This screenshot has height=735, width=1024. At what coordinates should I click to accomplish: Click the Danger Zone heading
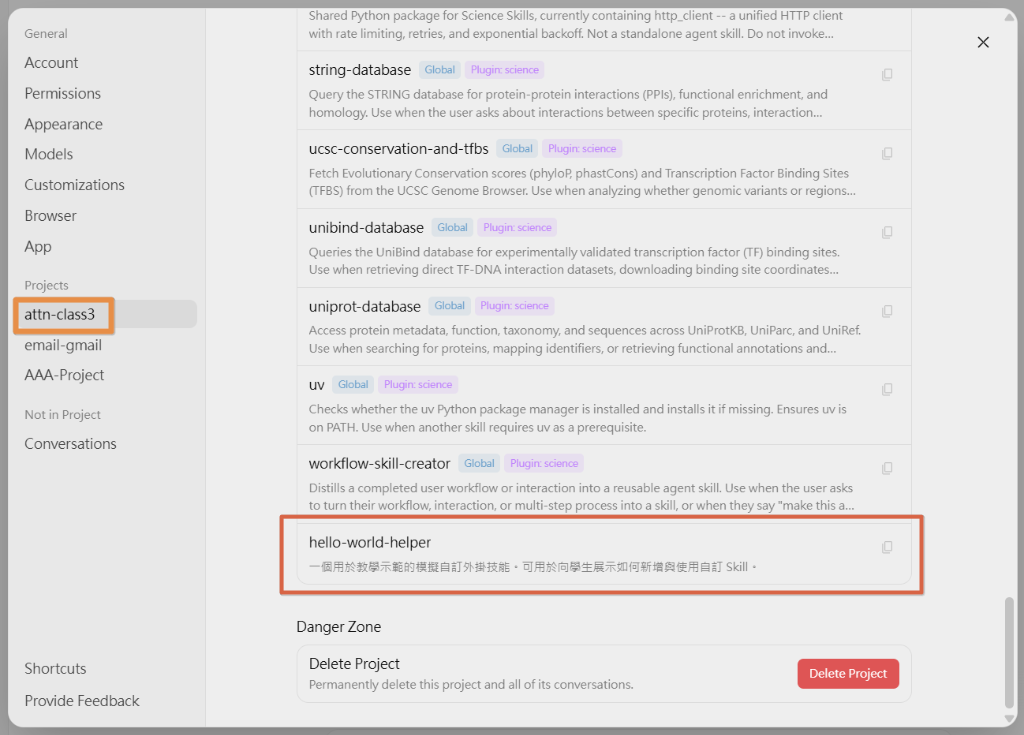pos(338,627)
